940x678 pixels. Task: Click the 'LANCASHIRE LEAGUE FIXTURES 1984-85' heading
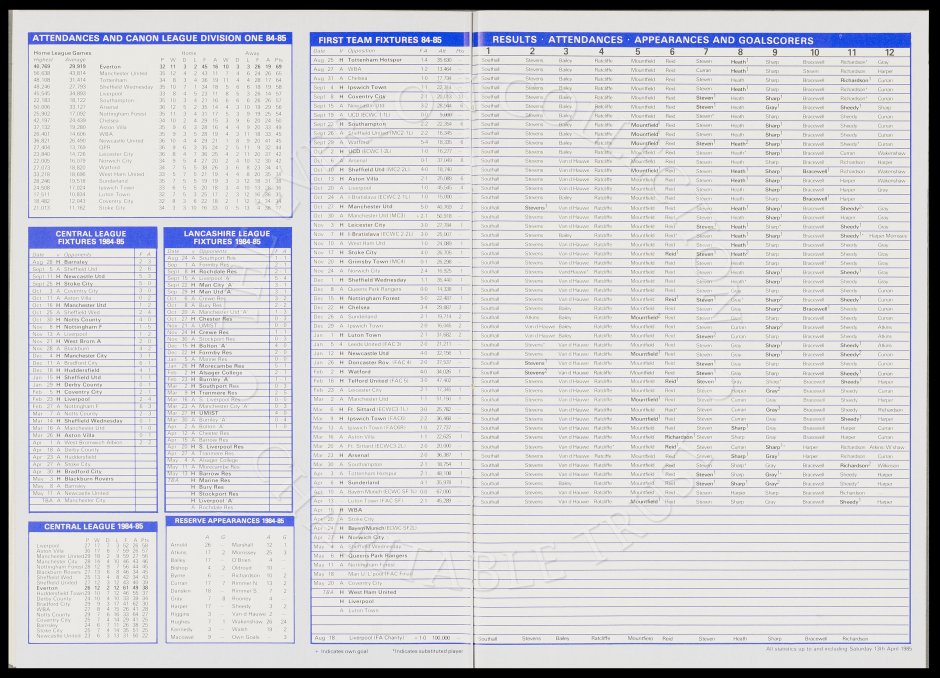pyautogui.click(x=227, y=237)
